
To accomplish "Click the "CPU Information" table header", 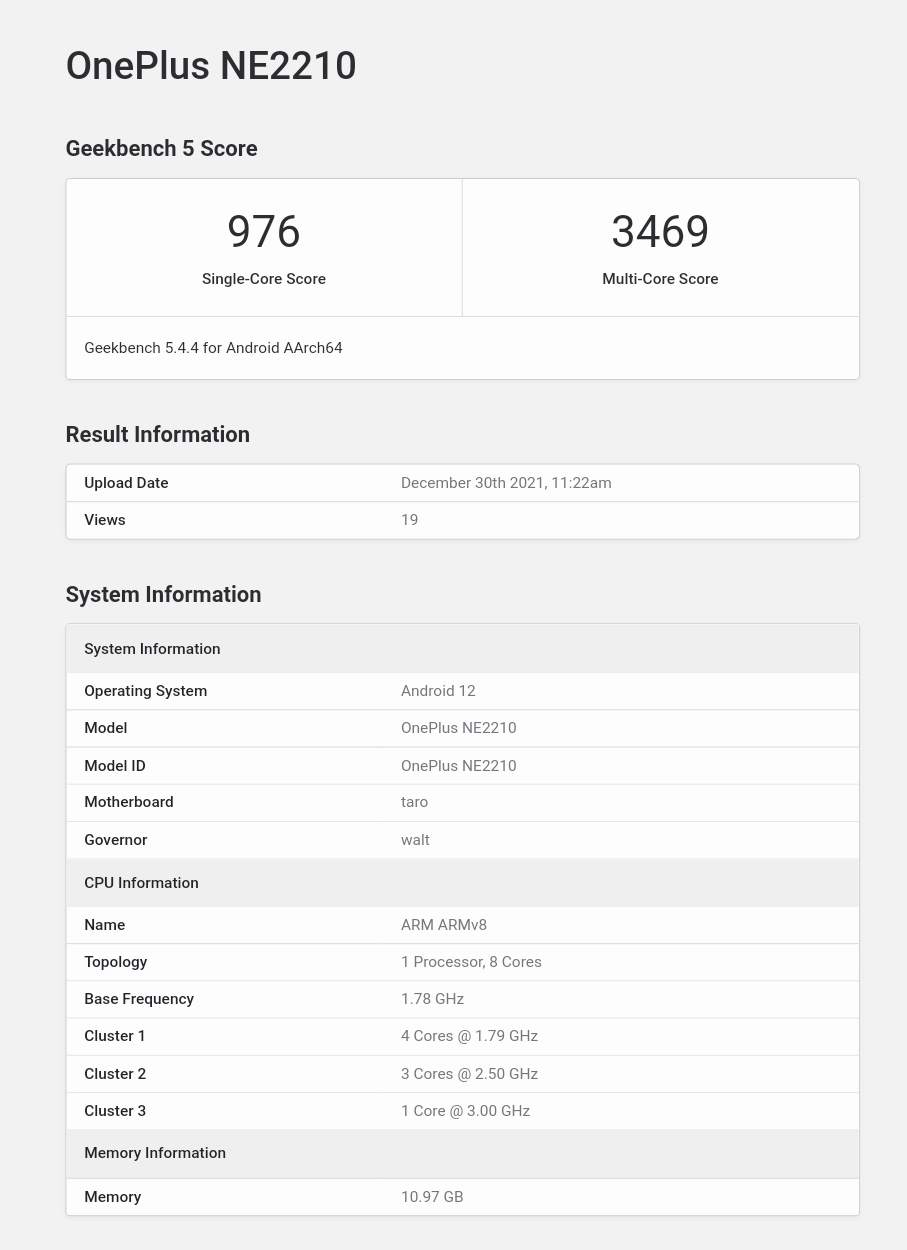I will [x=463, y=883].
